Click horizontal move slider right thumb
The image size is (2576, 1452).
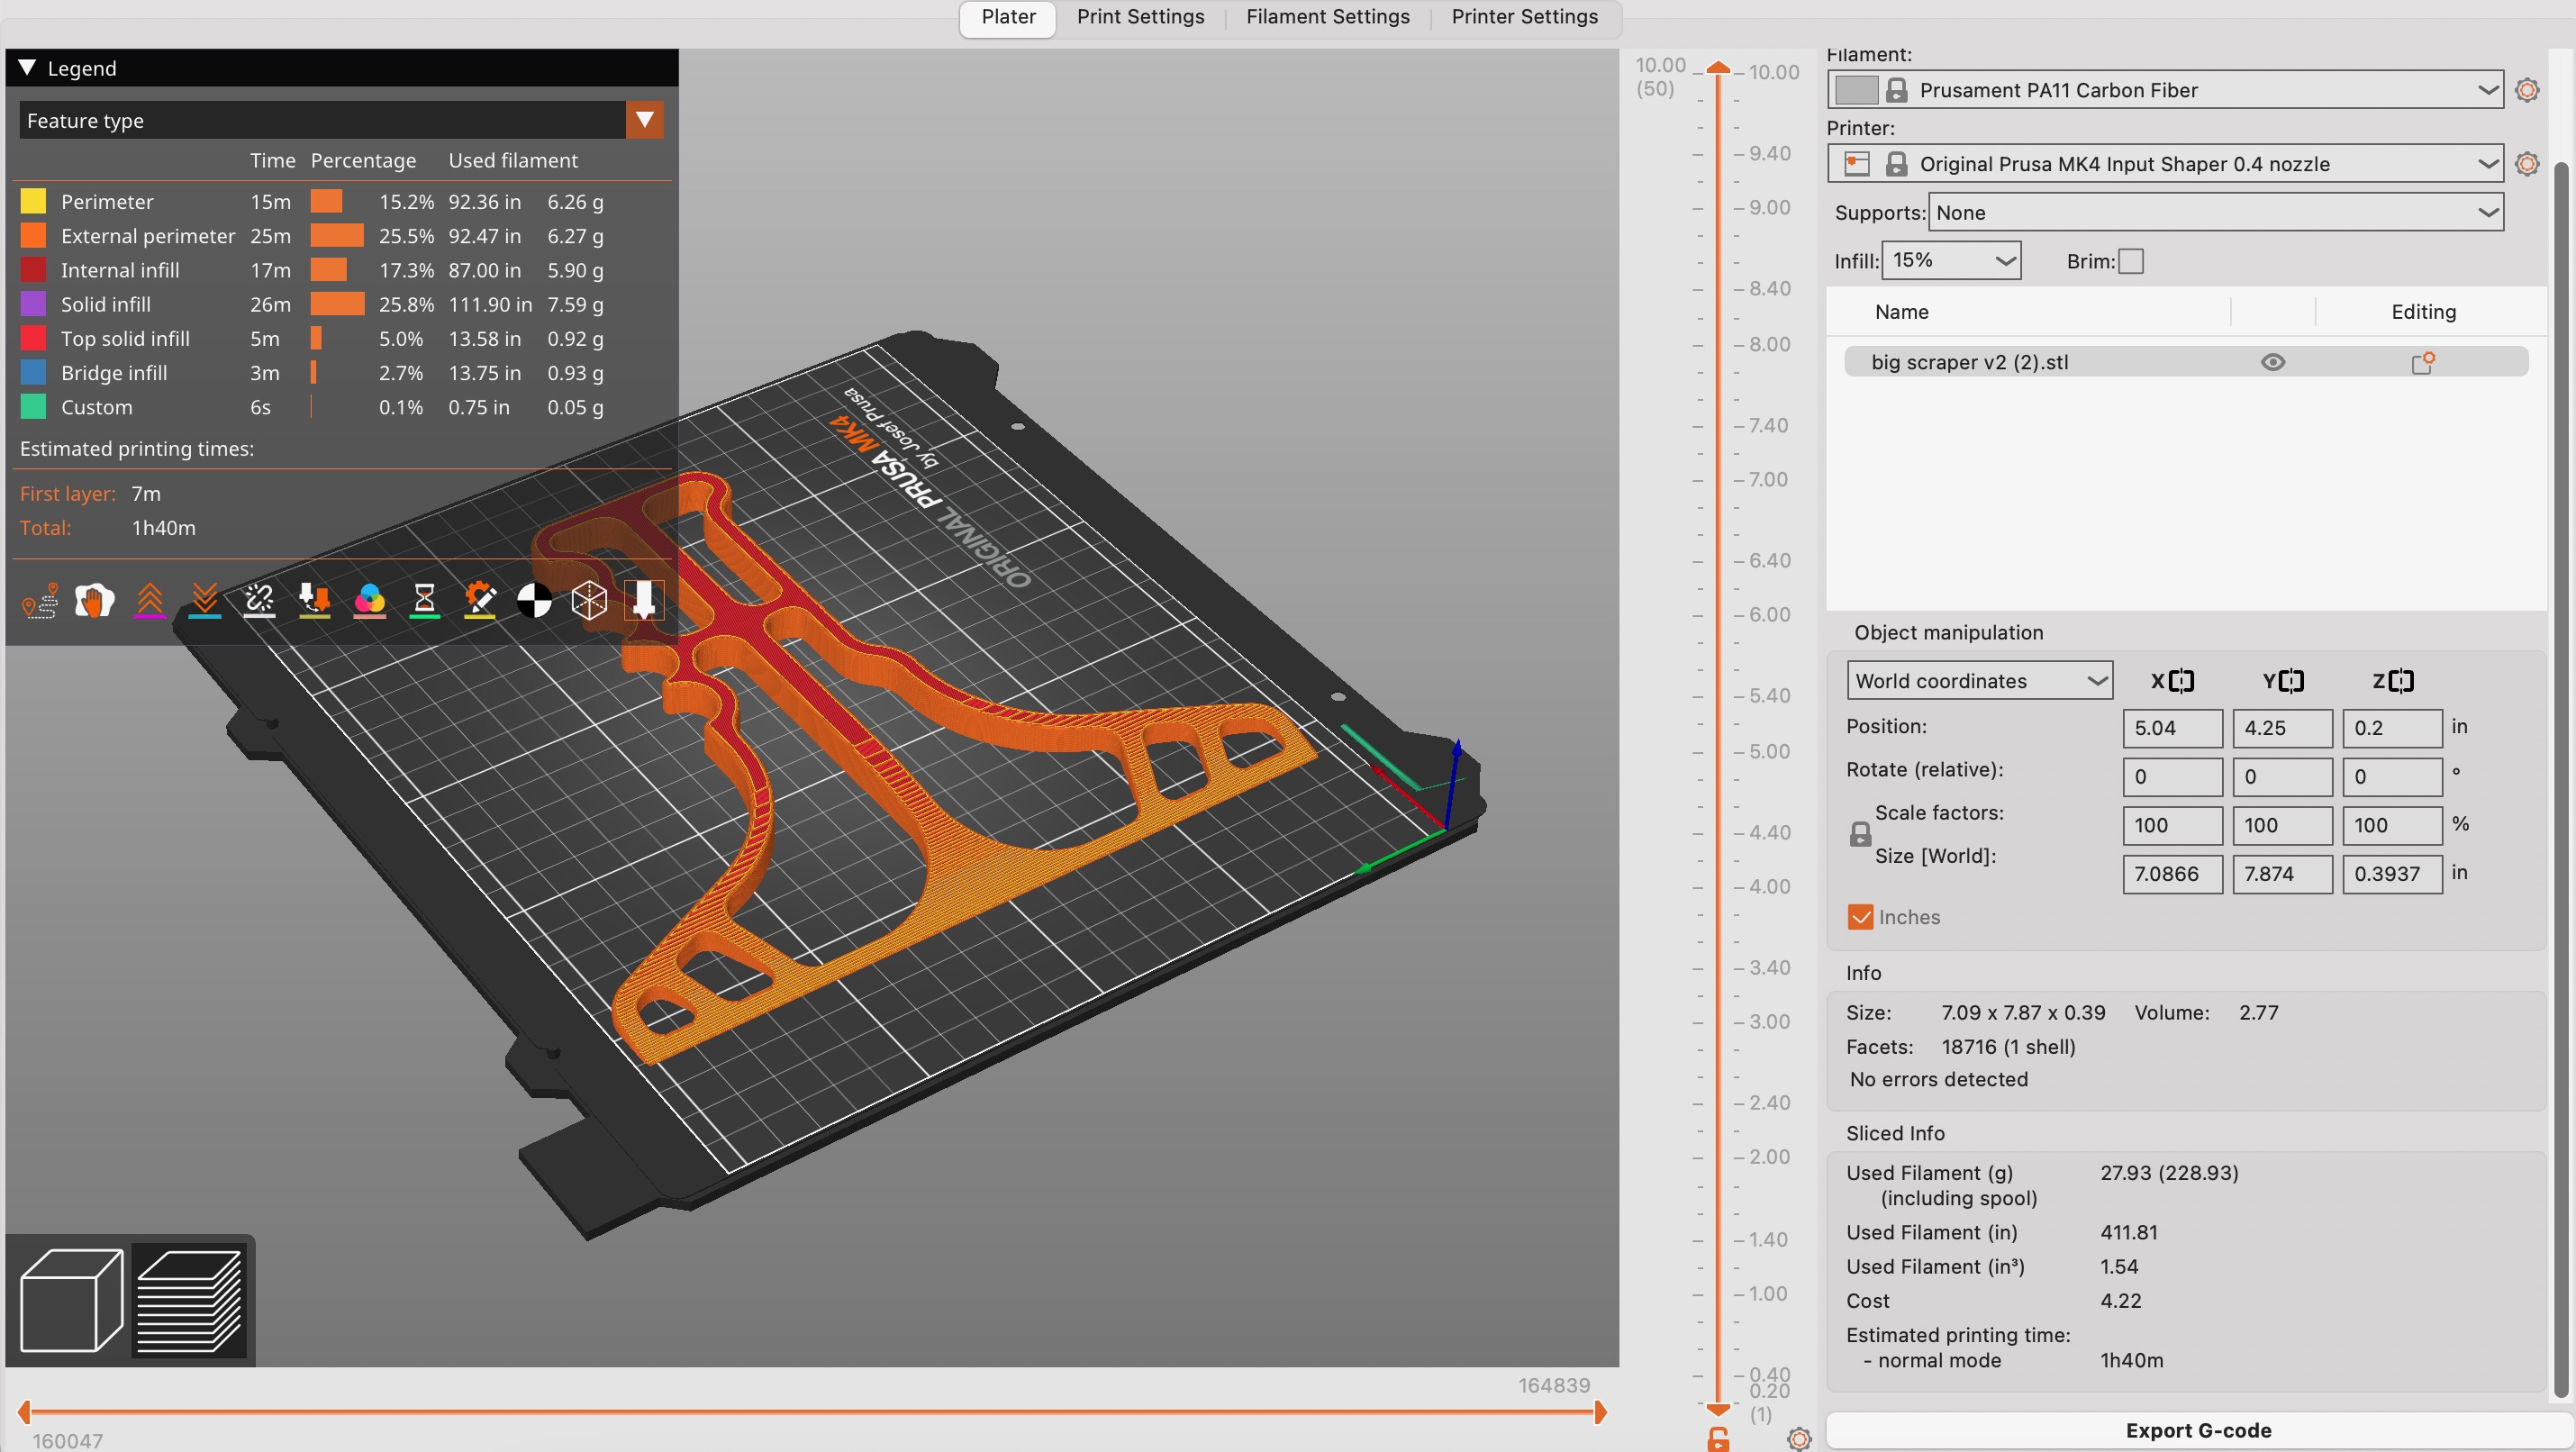tap(1600, 1412)
